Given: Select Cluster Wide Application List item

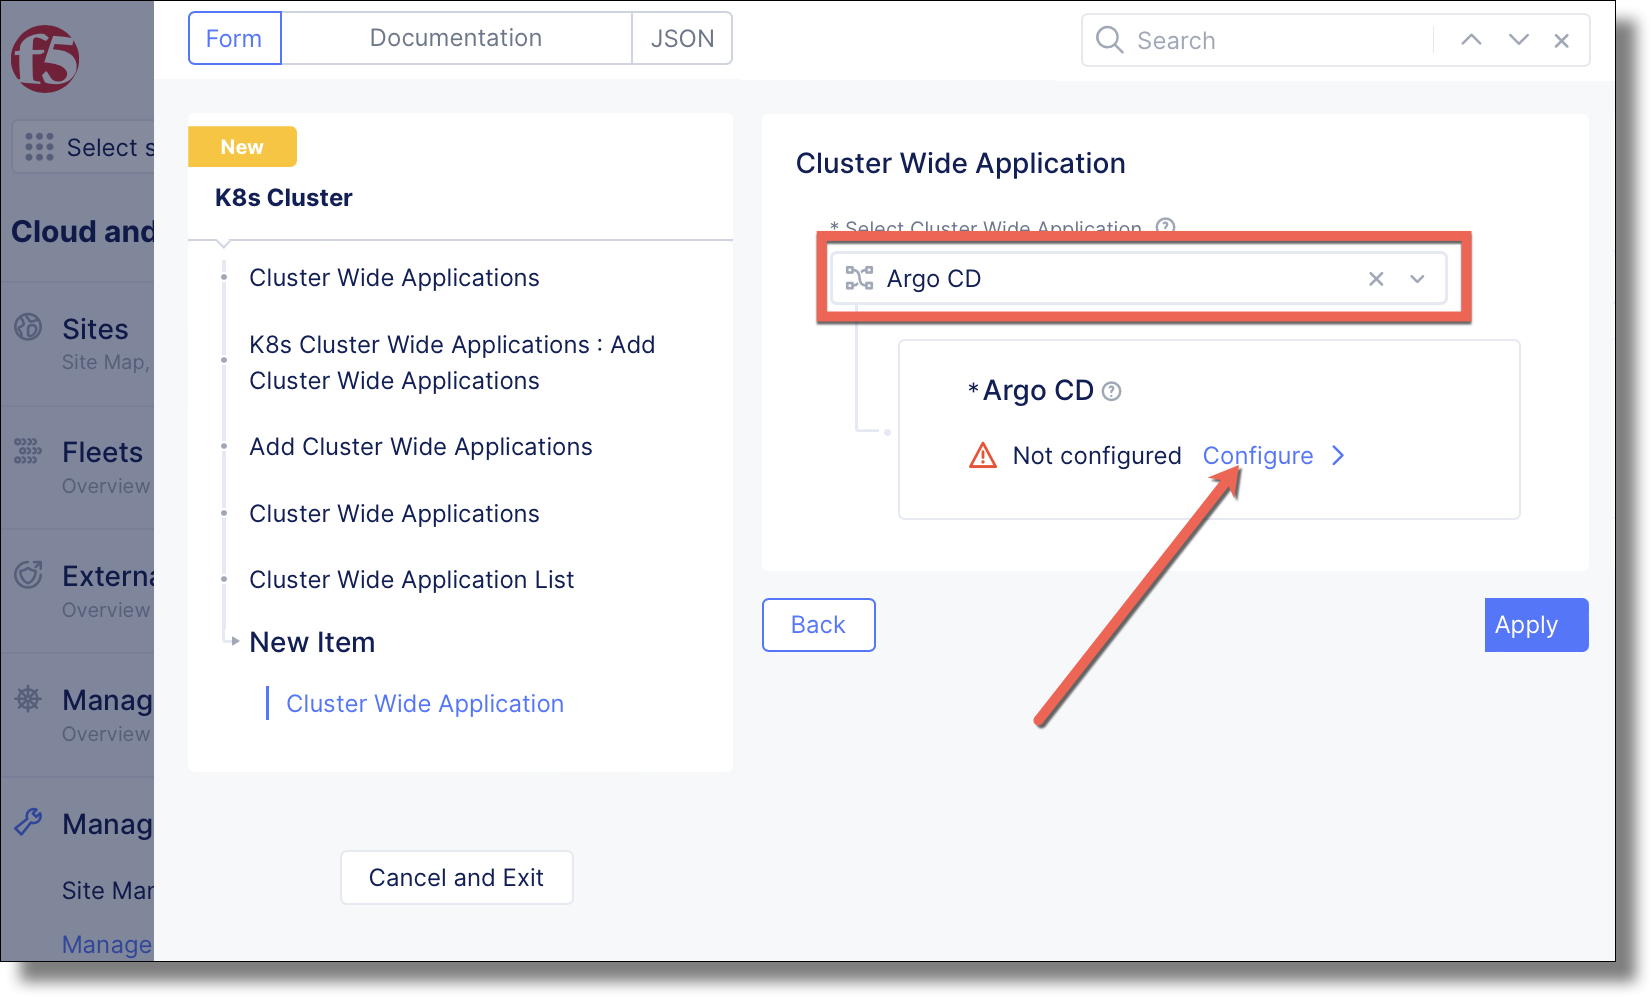Looking at the screenshot, I should [x=412, y=580].
